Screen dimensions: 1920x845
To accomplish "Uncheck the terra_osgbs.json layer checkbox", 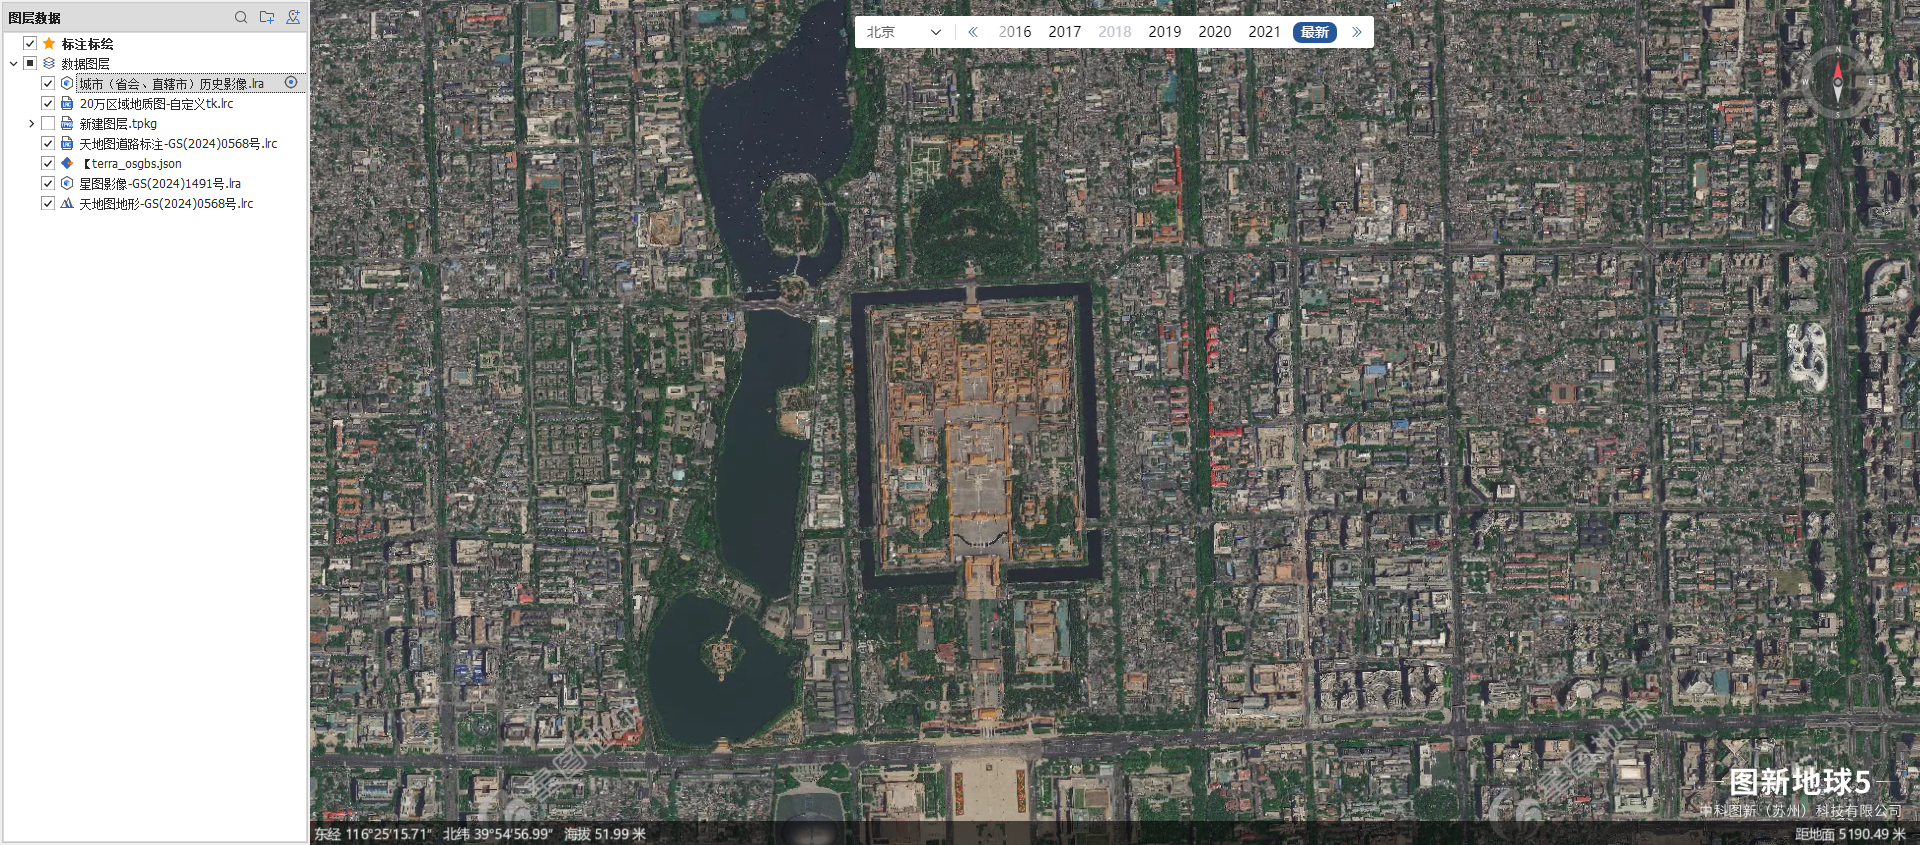I will [x=48, y=163].
